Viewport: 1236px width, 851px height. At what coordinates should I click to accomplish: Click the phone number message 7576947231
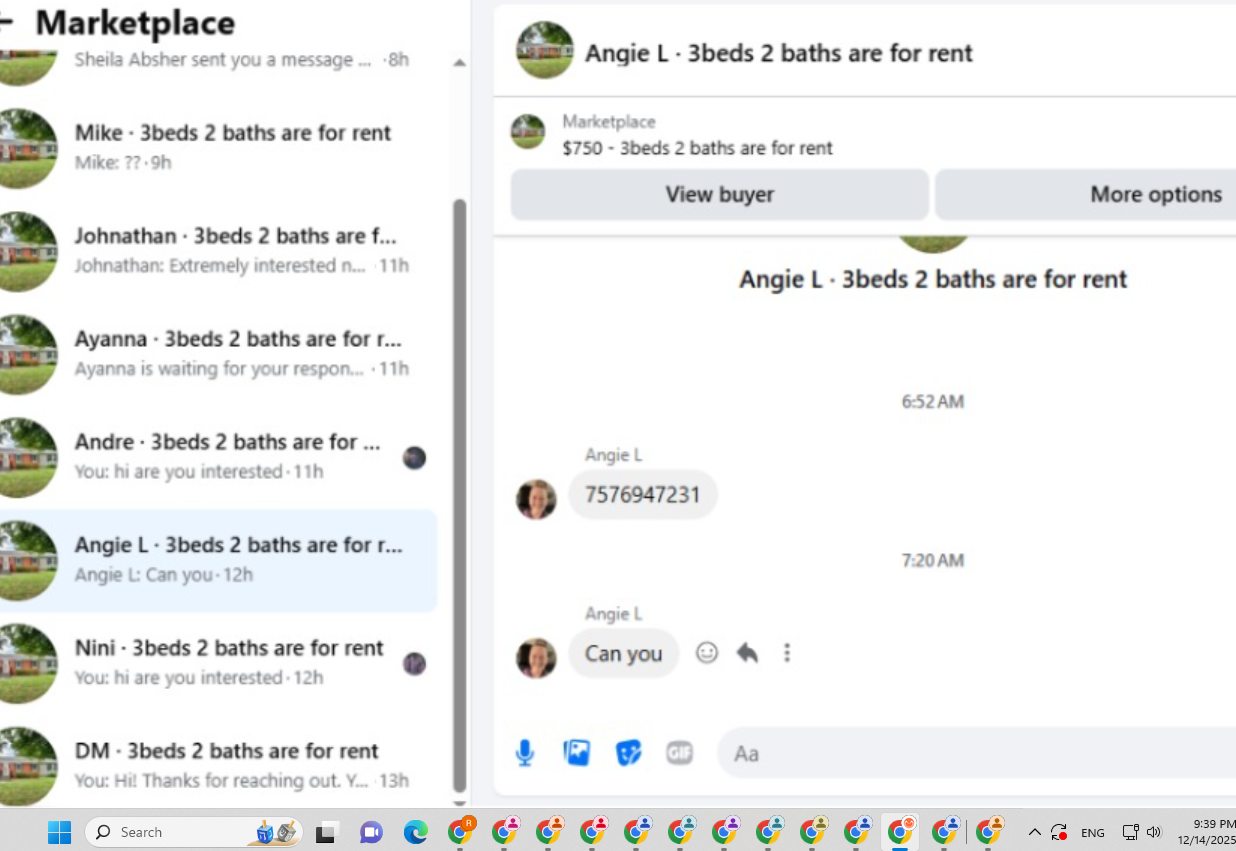[643, 495]
